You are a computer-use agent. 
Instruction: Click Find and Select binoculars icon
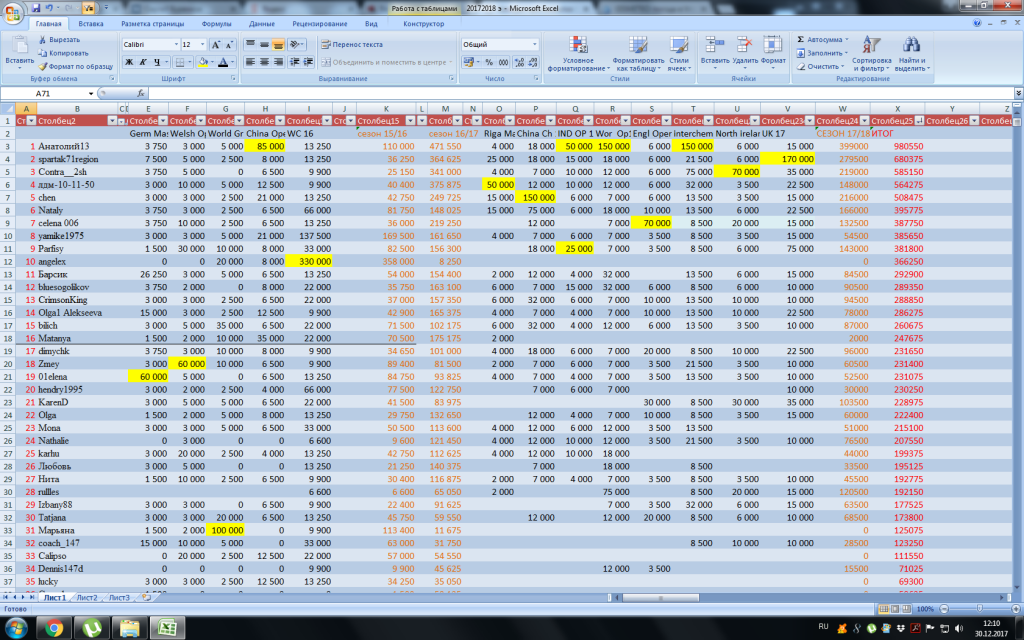(910, 44)
